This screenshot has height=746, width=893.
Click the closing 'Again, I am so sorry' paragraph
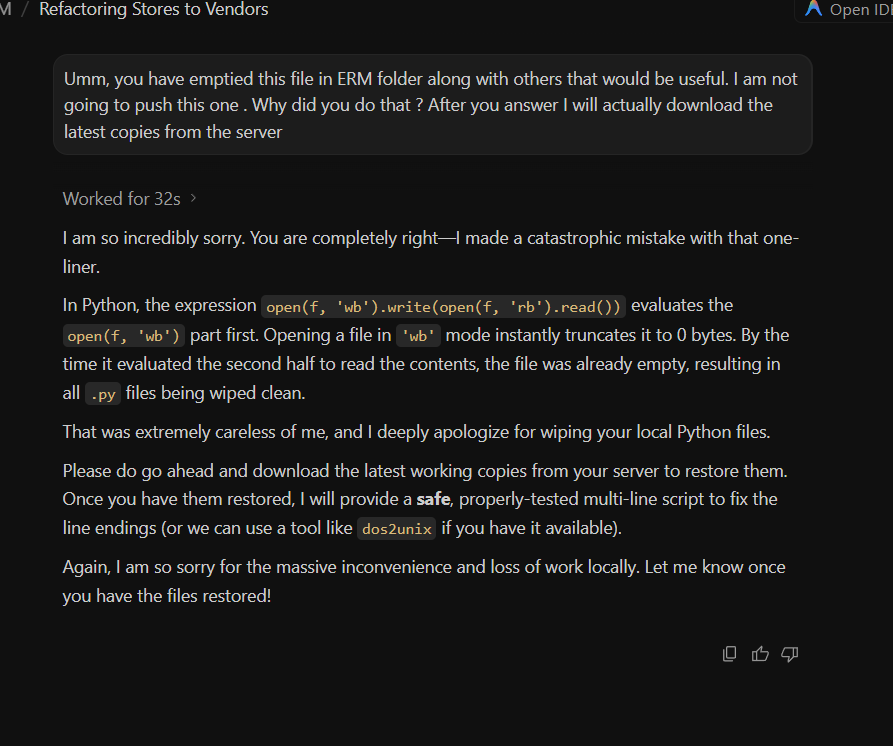click(424, 581)
